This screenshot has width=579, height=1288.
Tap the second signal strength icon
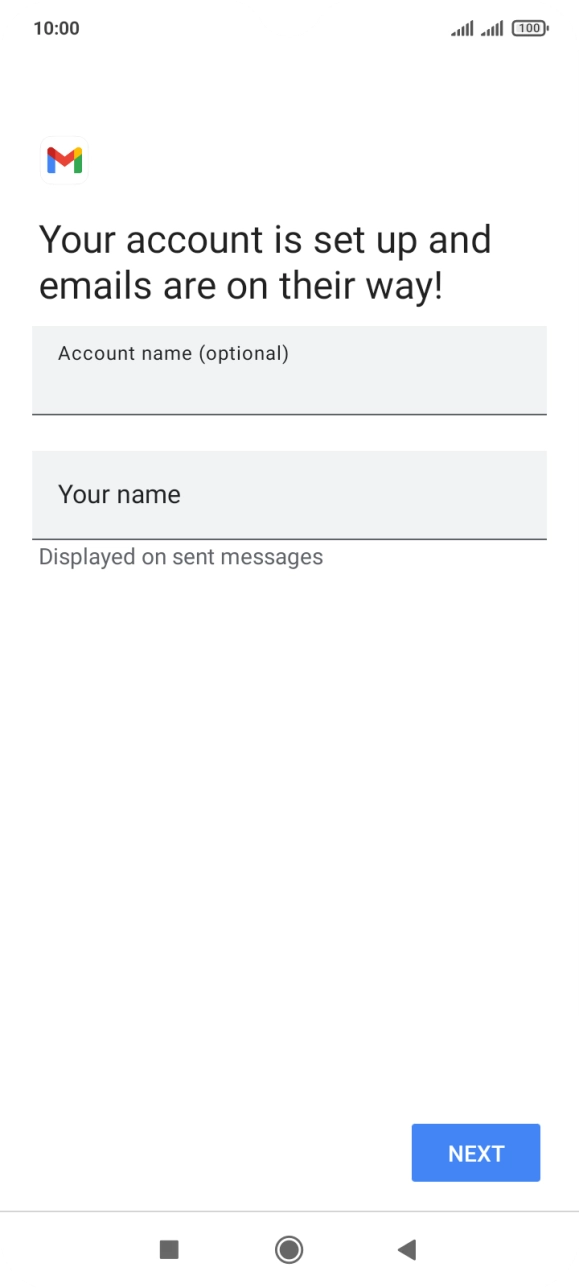[492, 27]
